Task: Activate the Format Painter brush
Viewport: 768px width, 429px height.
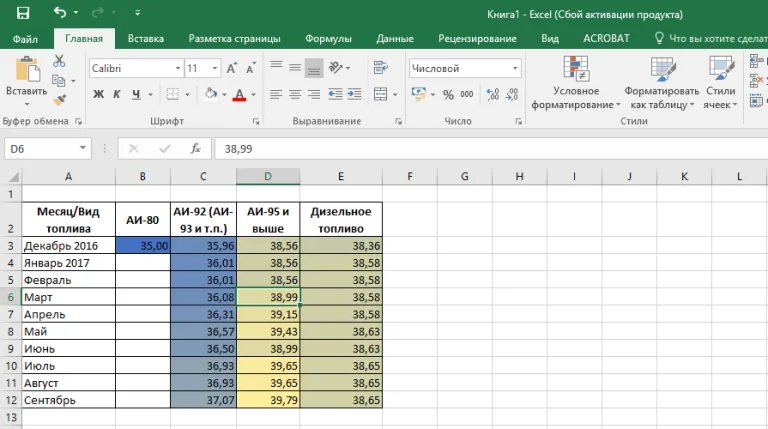Action: coord(59,100)
